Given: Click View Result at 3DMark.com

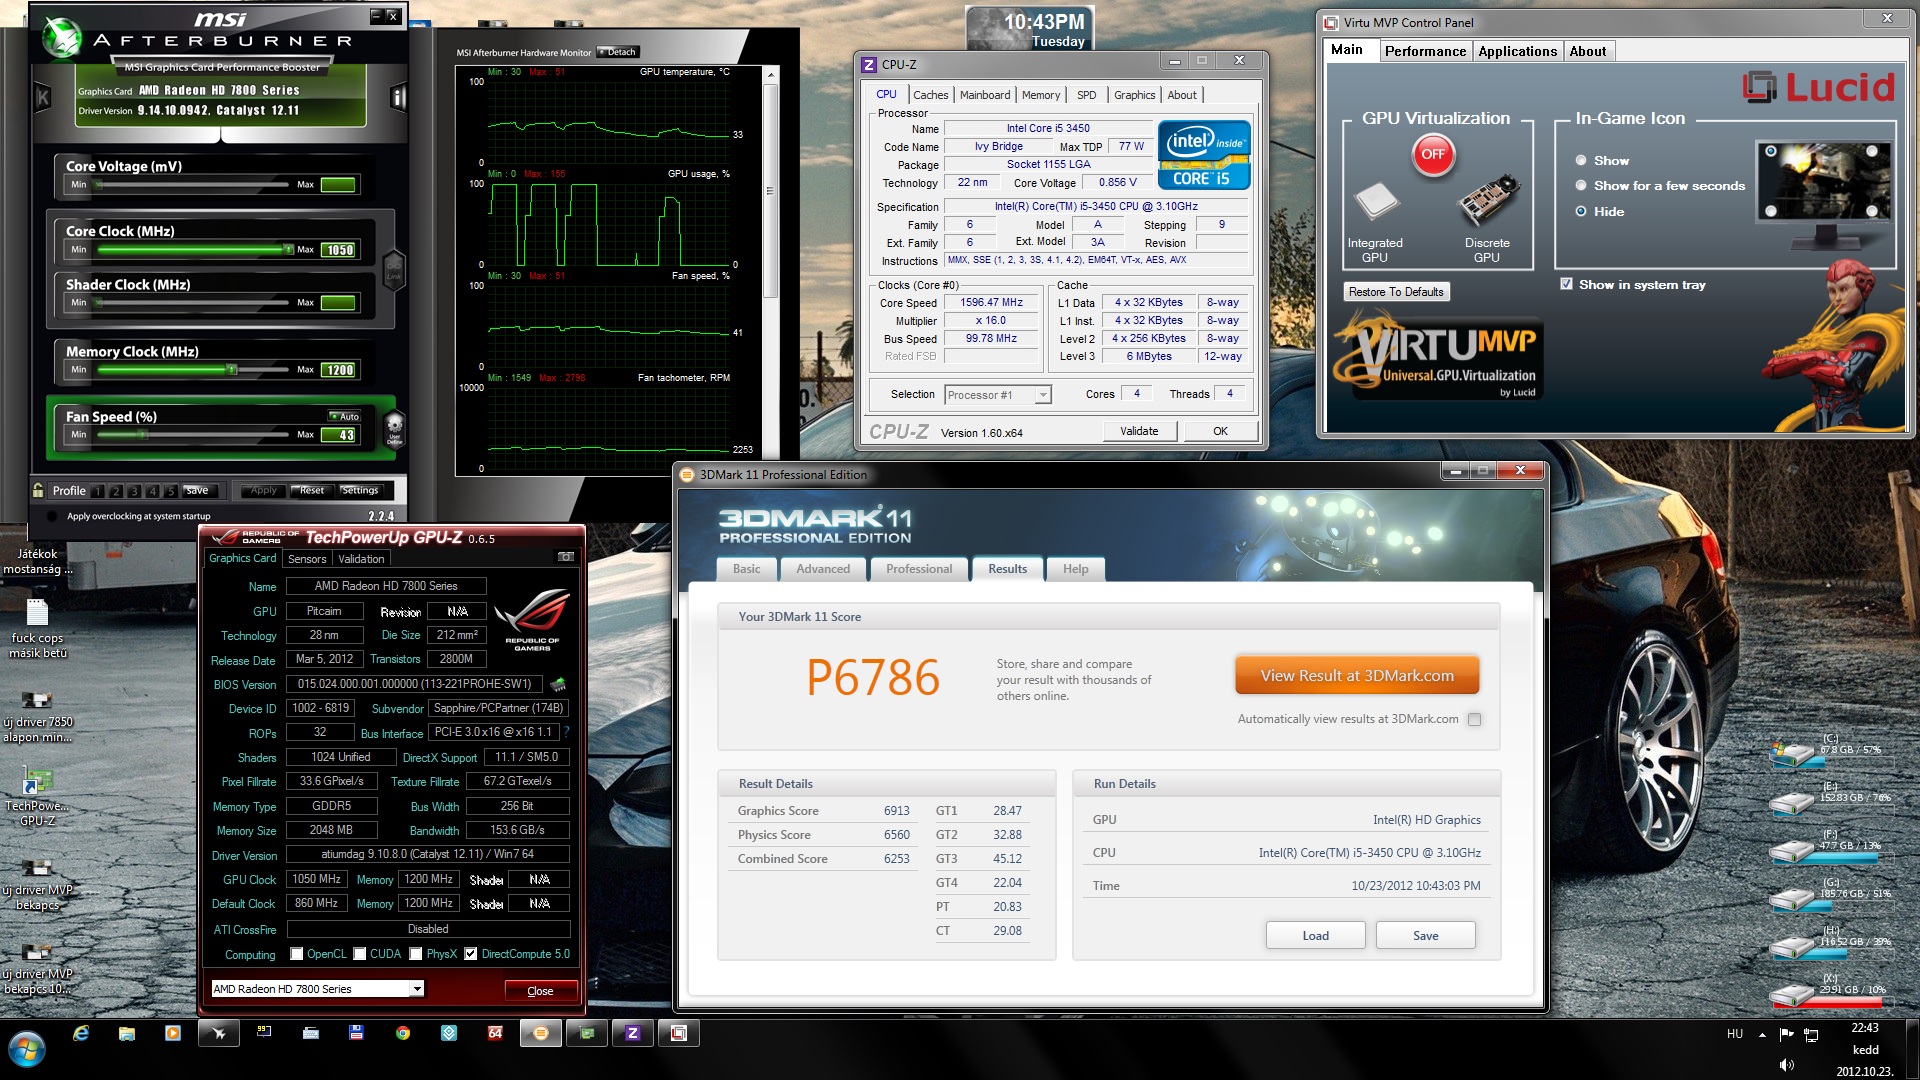Looking at the screenshot, I should (x=1357, y=676).
